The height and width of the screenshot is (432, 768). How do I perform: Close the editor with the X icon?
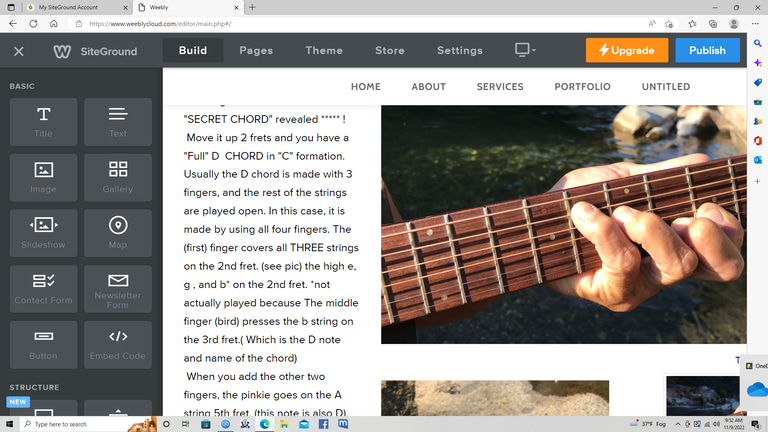(x=19, y=51)
